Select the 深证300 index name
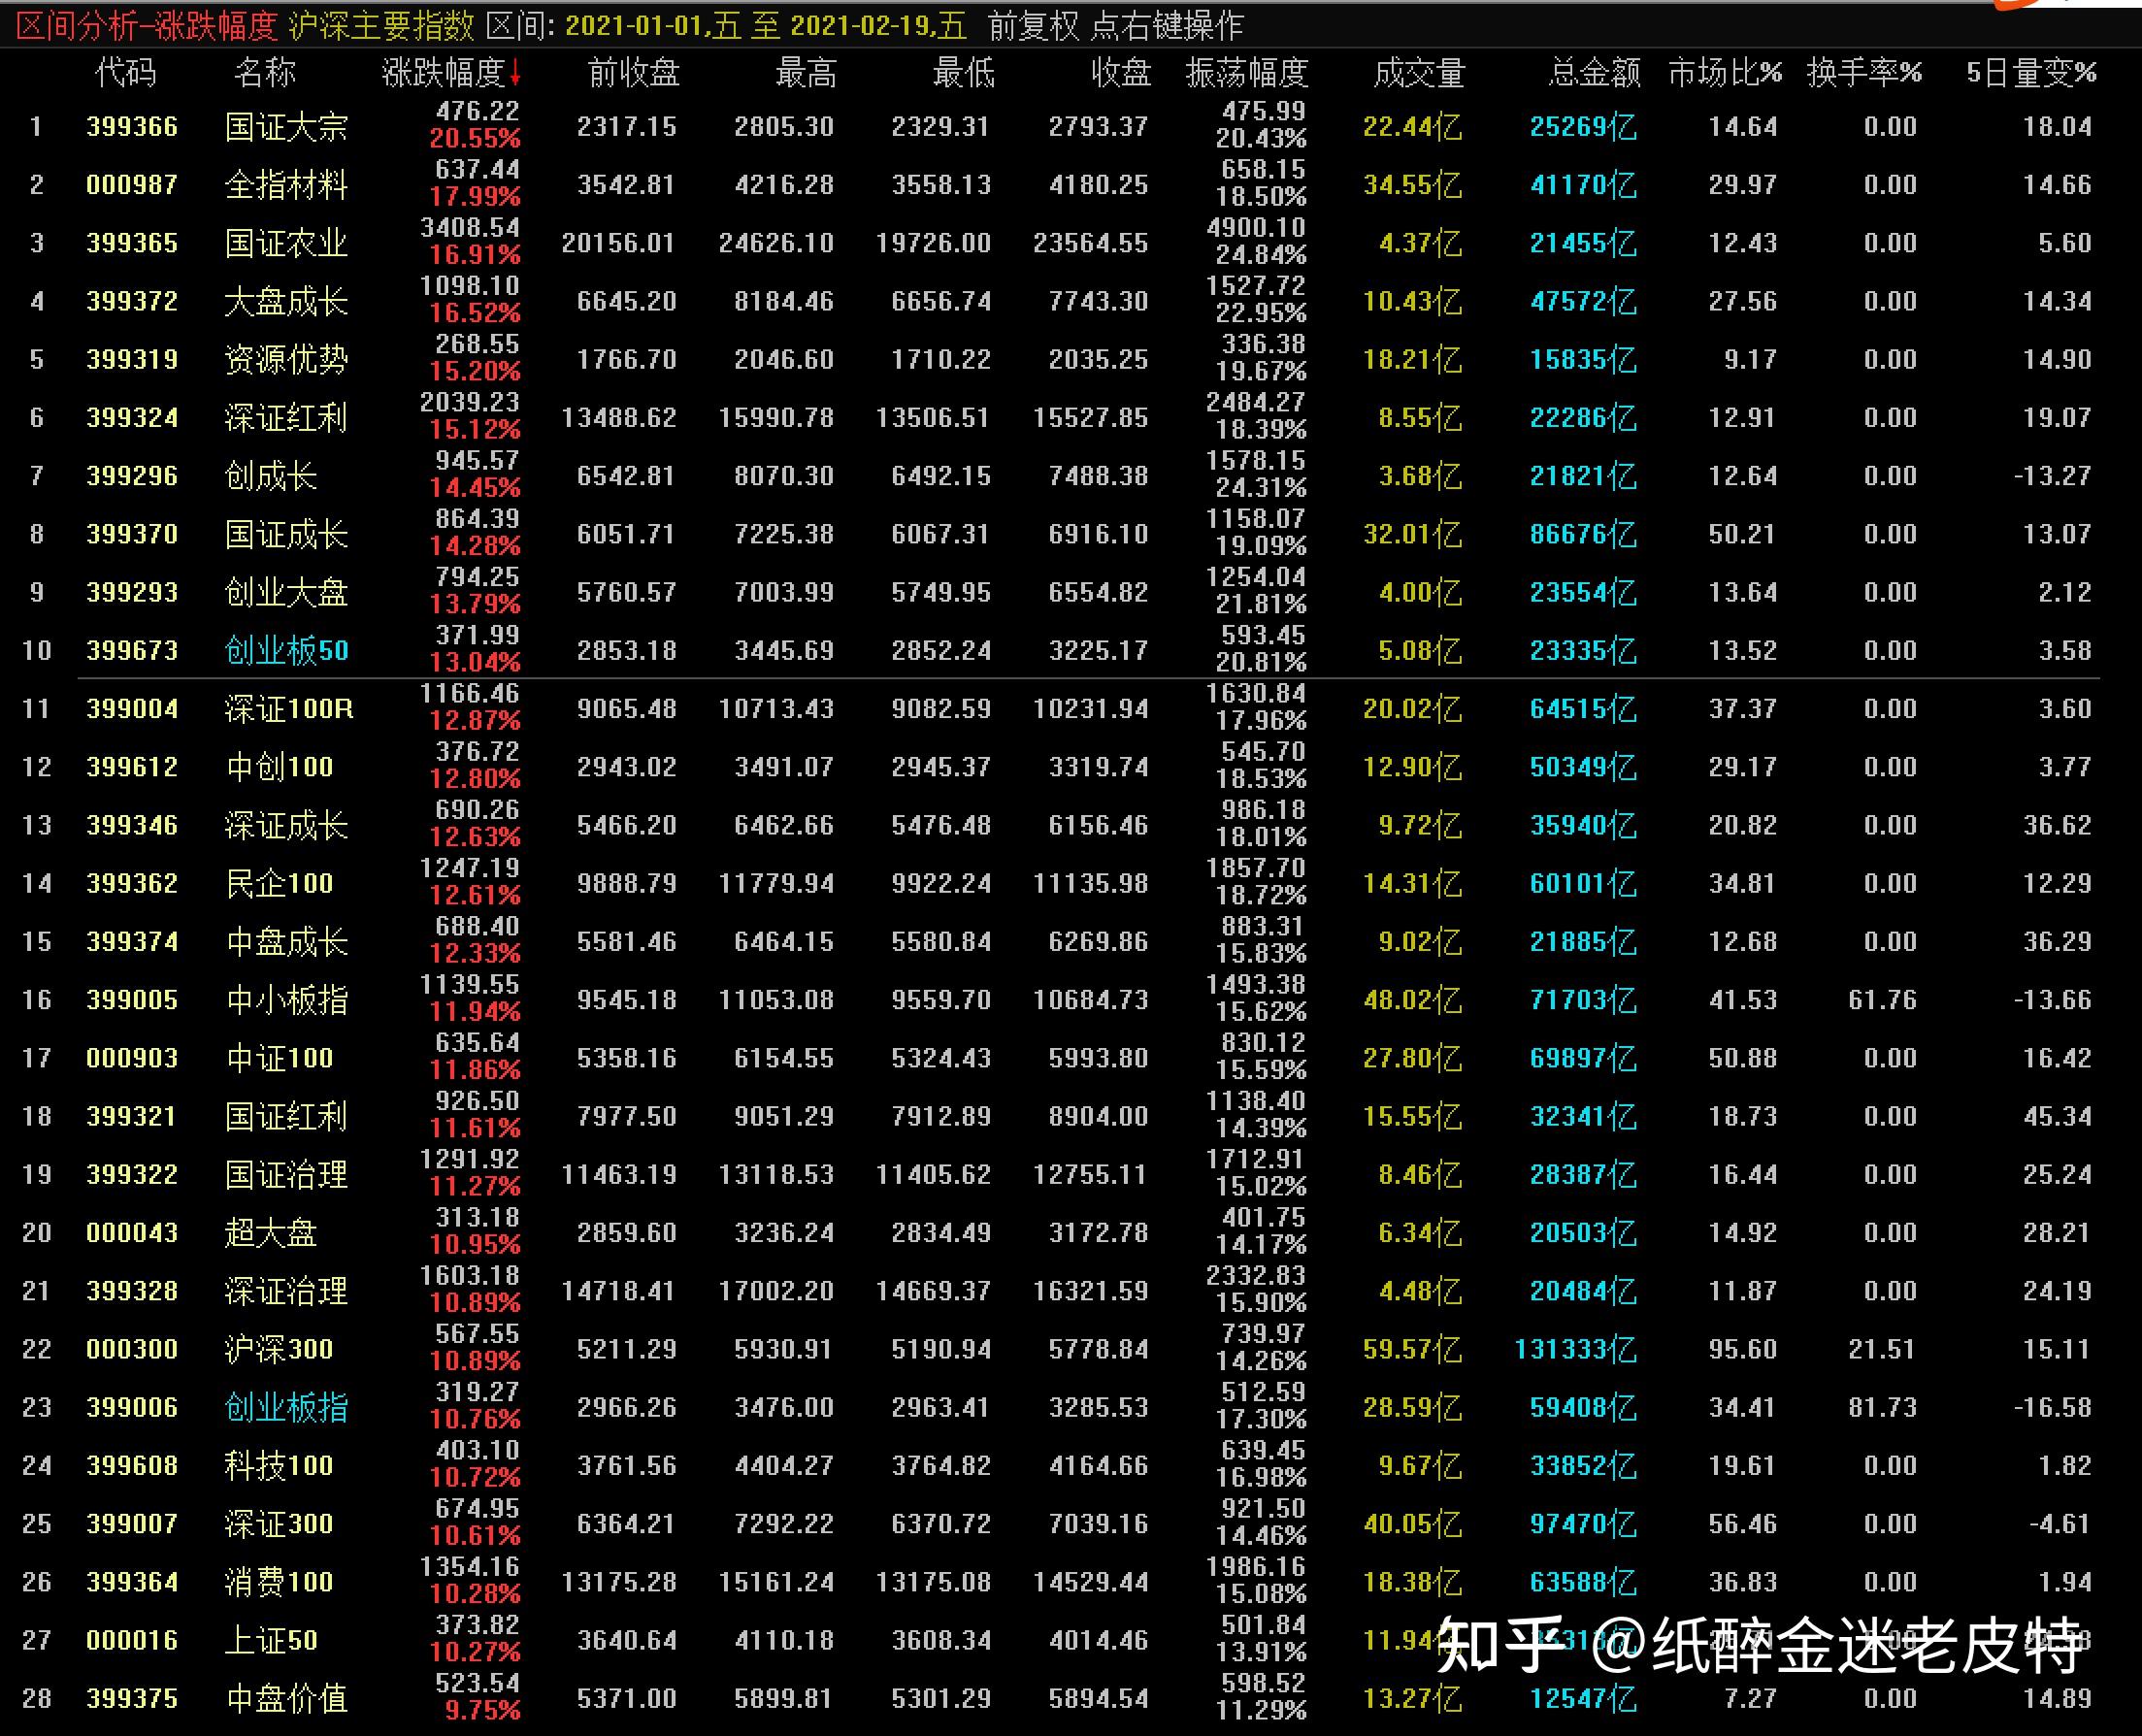 click(279, 1523)
